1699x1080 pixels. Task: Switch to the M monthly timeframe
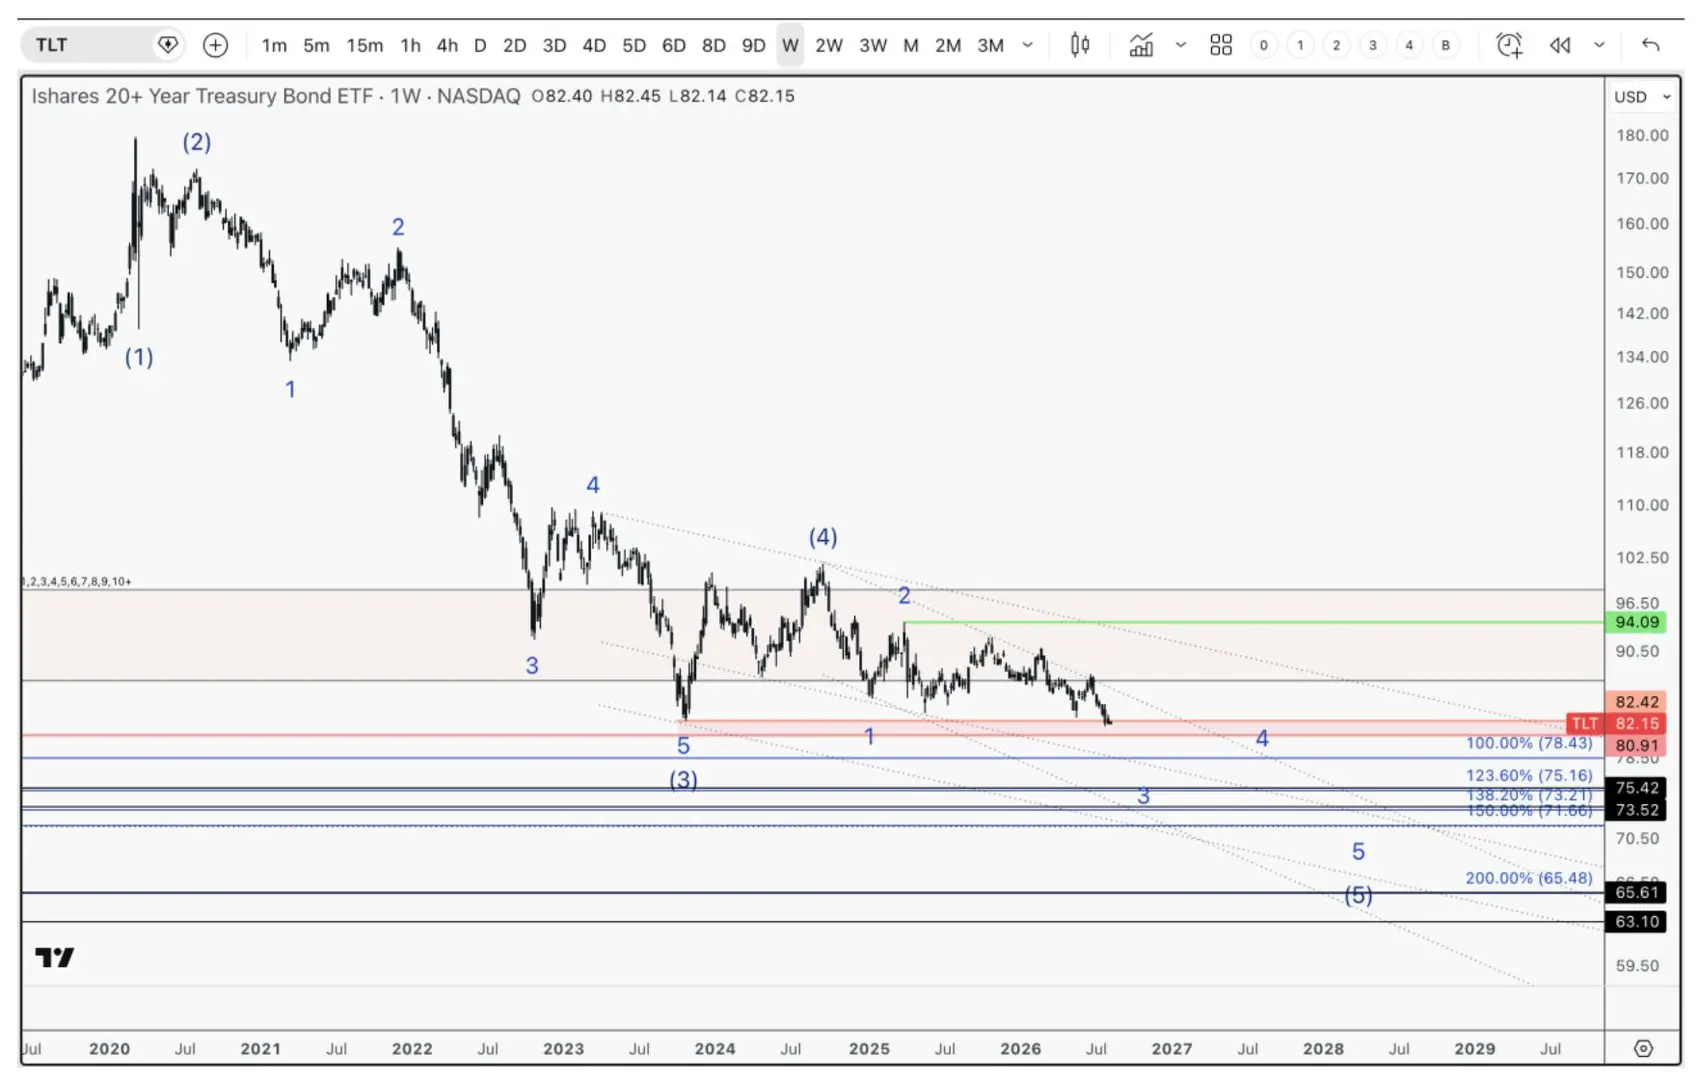tap(911, 45)
